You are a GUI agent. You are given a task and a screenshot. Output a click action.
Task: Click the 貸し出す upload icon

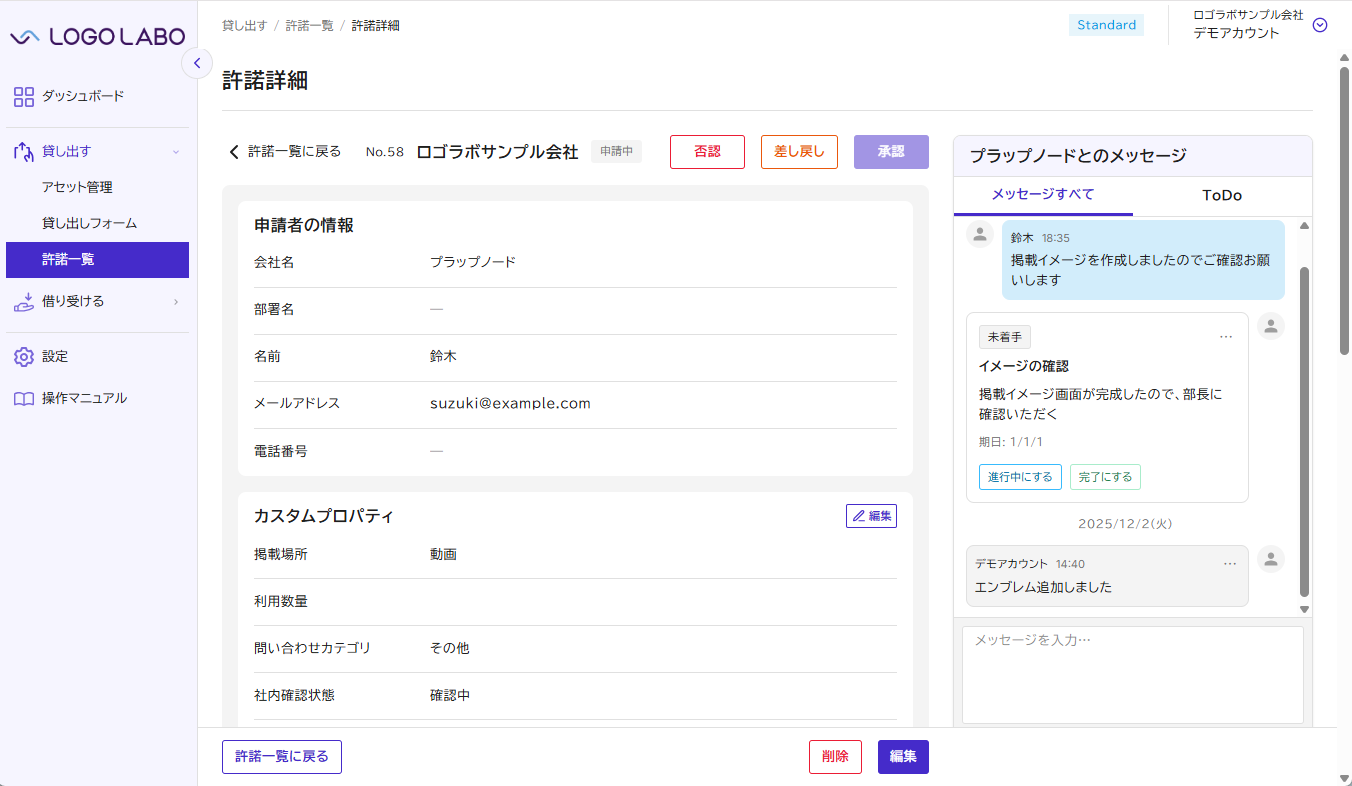pyautogui.click(x=24, y=151)
